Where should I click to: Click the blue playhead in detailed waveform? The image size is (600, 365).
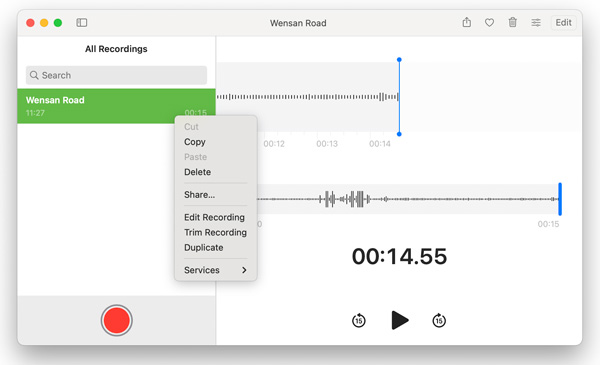[399, 97]
